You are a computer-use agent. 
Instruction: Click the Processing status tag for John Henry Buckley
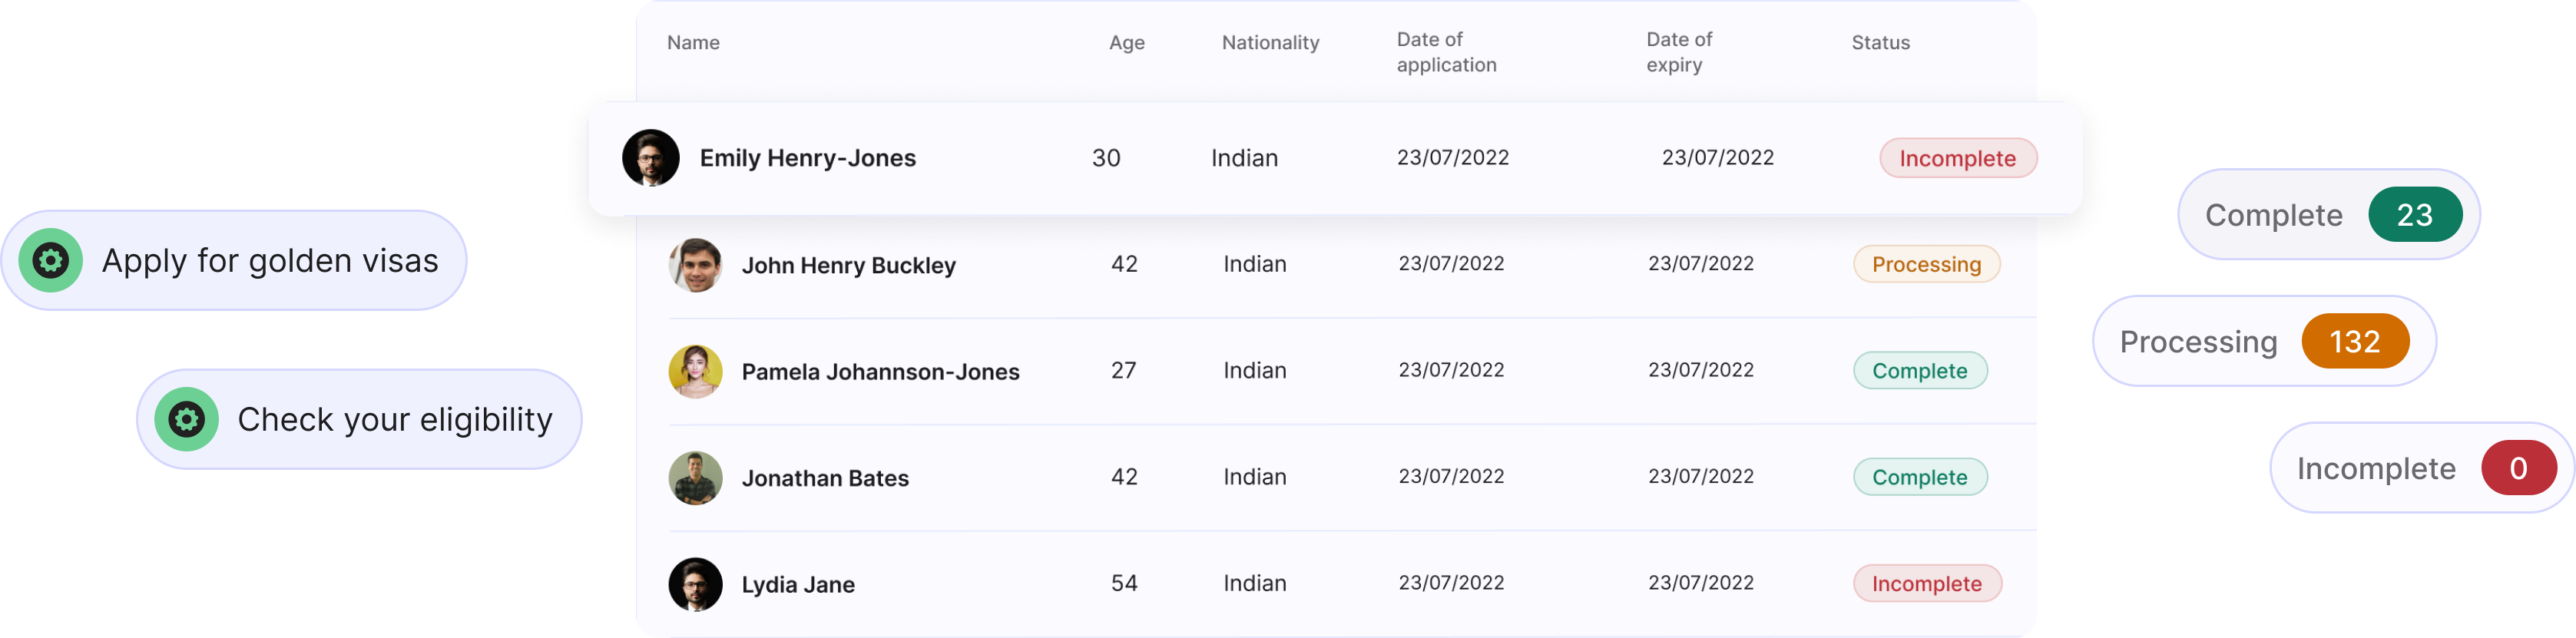1926,264
